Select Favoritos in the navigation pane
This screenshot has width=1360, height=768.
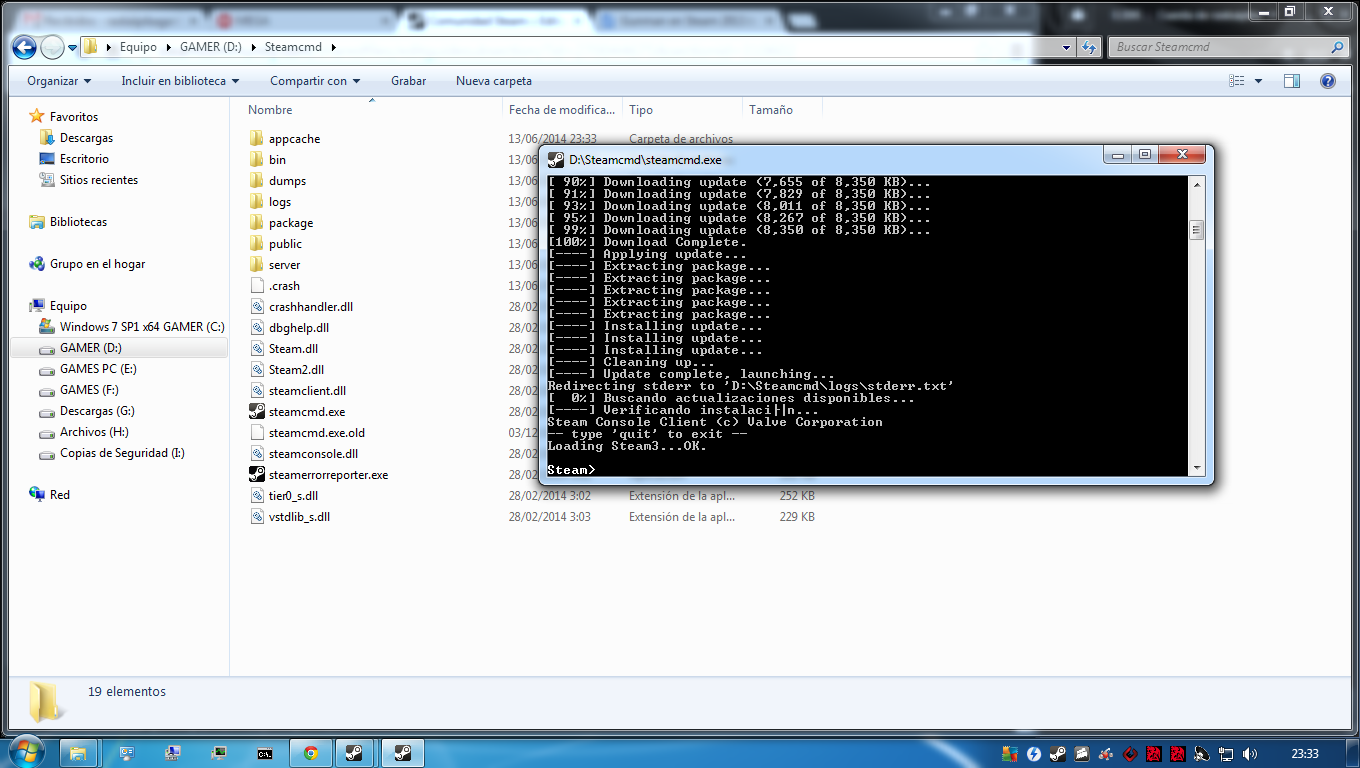[74, 117]
